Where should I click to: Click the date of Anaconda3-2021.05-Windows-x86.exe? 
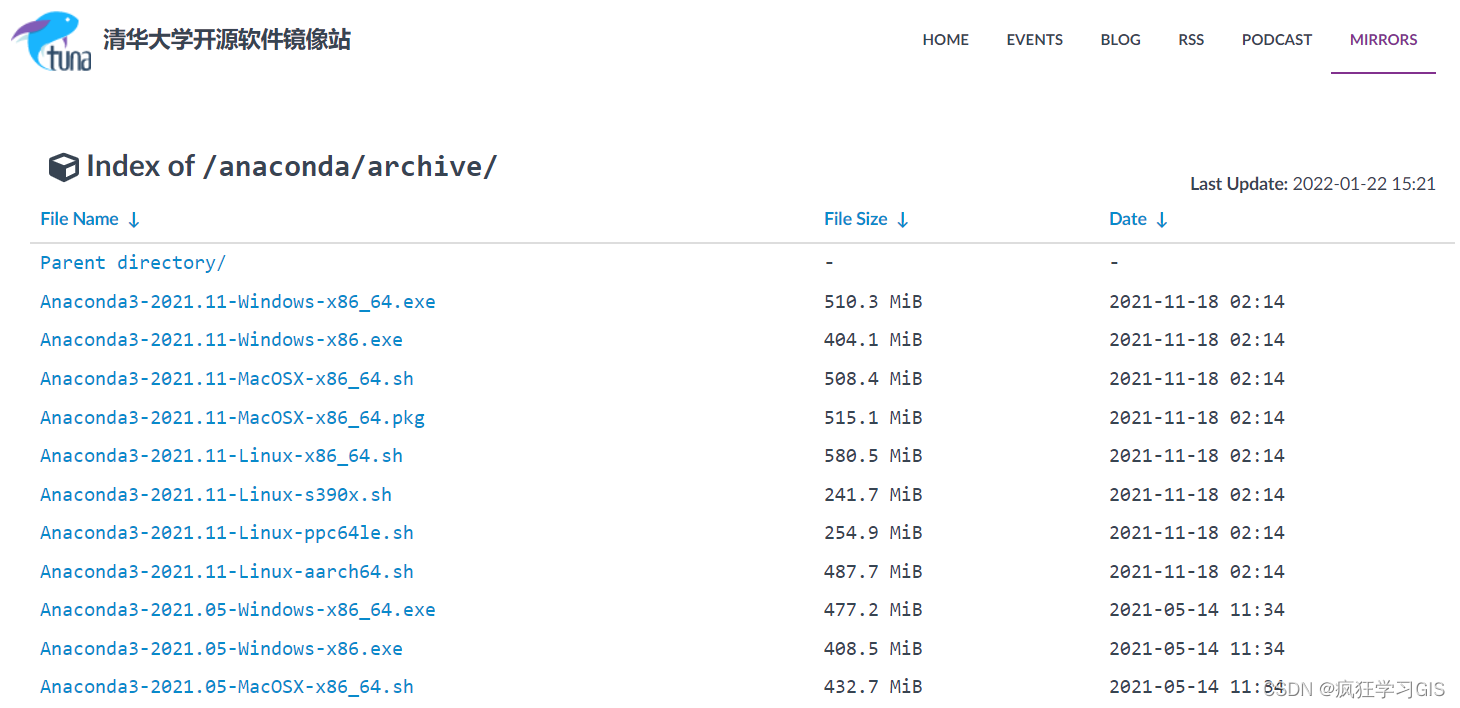tap(1197, 648)
